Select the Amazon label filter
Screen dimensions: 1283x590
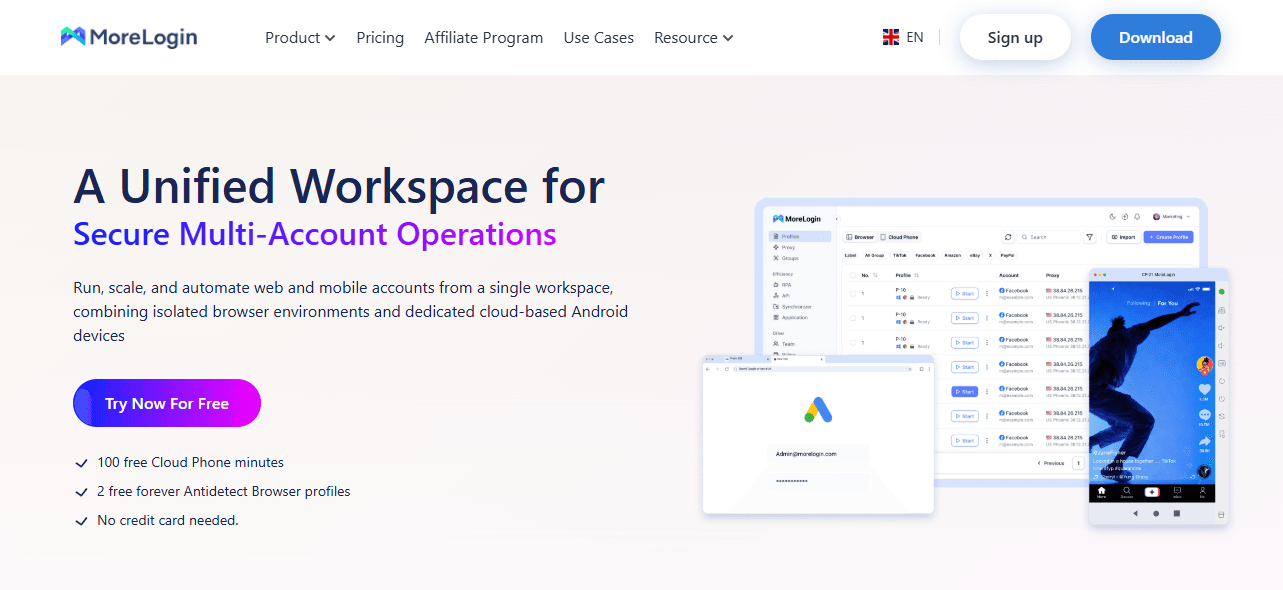click(x=952, y=255)
